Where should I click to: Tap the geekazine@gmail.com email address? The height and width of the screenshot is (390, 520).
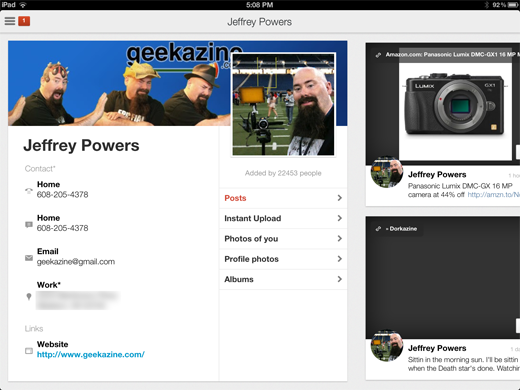coord(76,262)
